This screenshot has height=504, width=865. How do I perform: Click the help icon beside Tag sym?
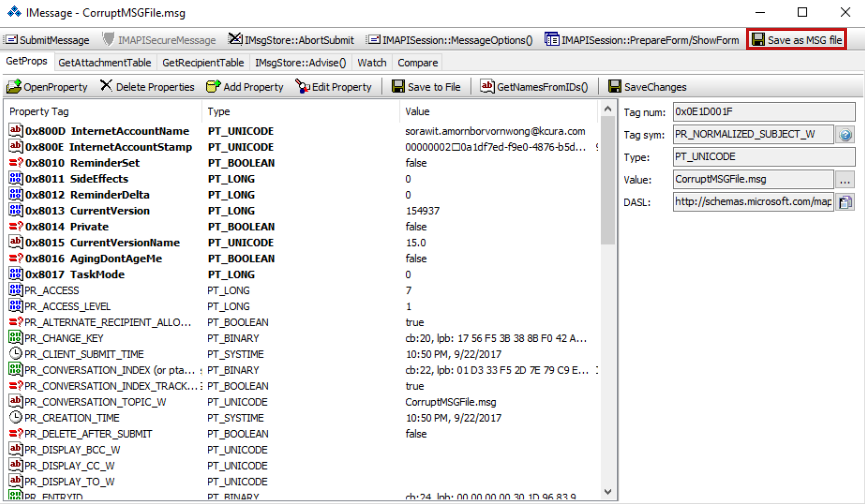(x=845, y=135)
